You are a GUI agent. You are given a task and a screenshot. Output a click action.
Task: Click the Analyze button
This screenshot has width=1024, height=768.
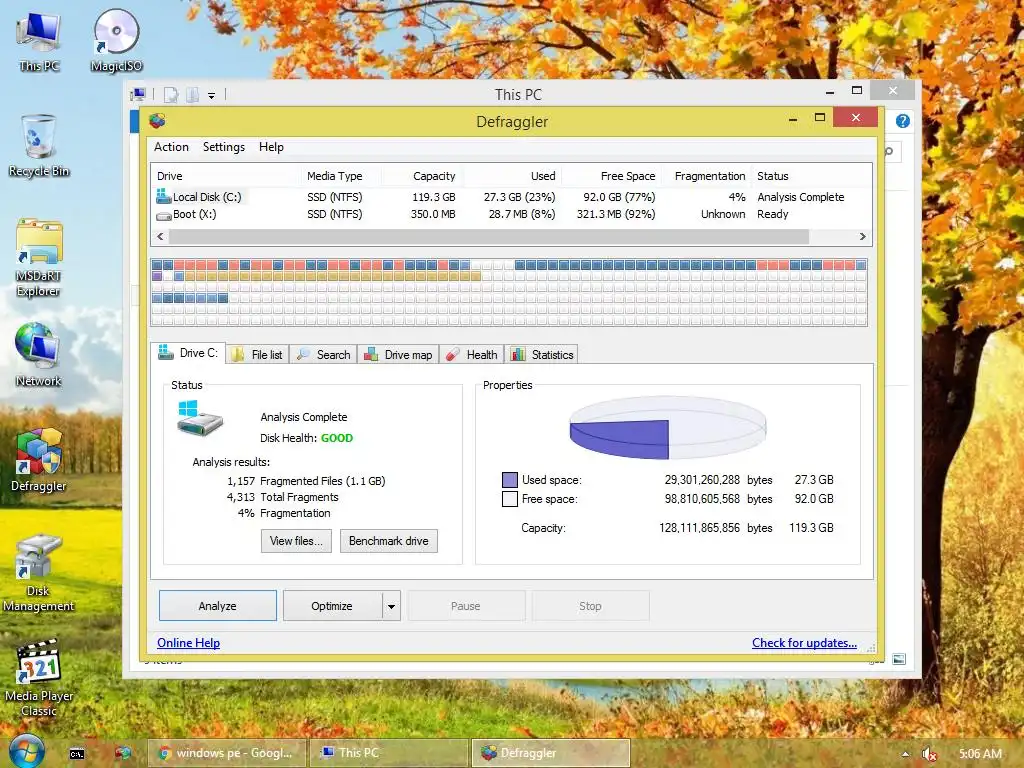click(217, 605)
